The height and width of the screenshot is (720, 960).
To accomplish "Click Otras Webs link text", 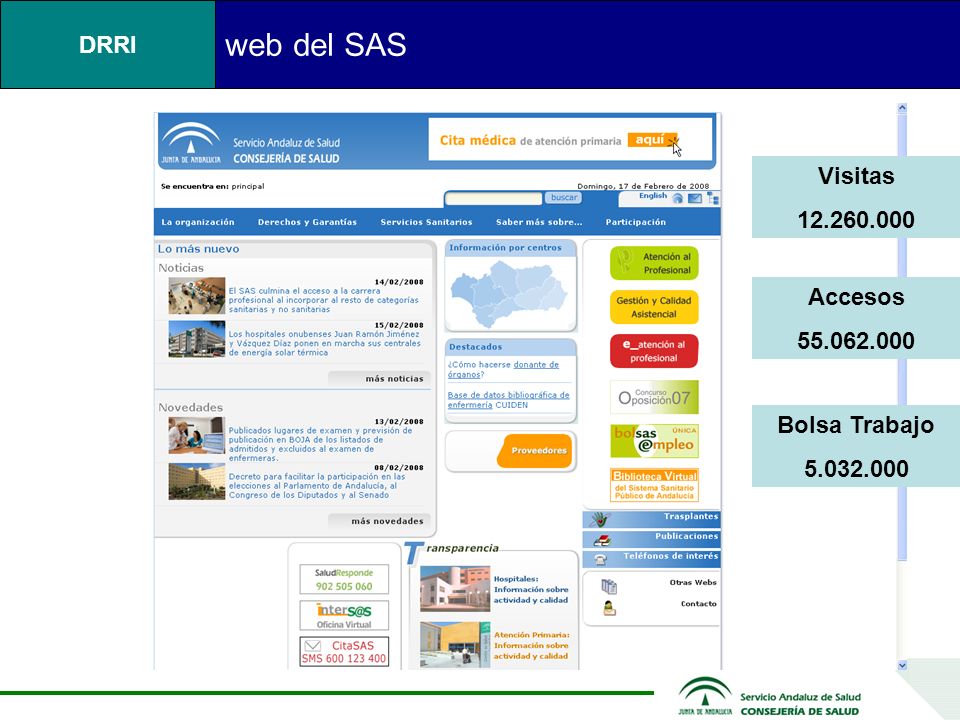I will pyautogui.click(x=693, y=582).
